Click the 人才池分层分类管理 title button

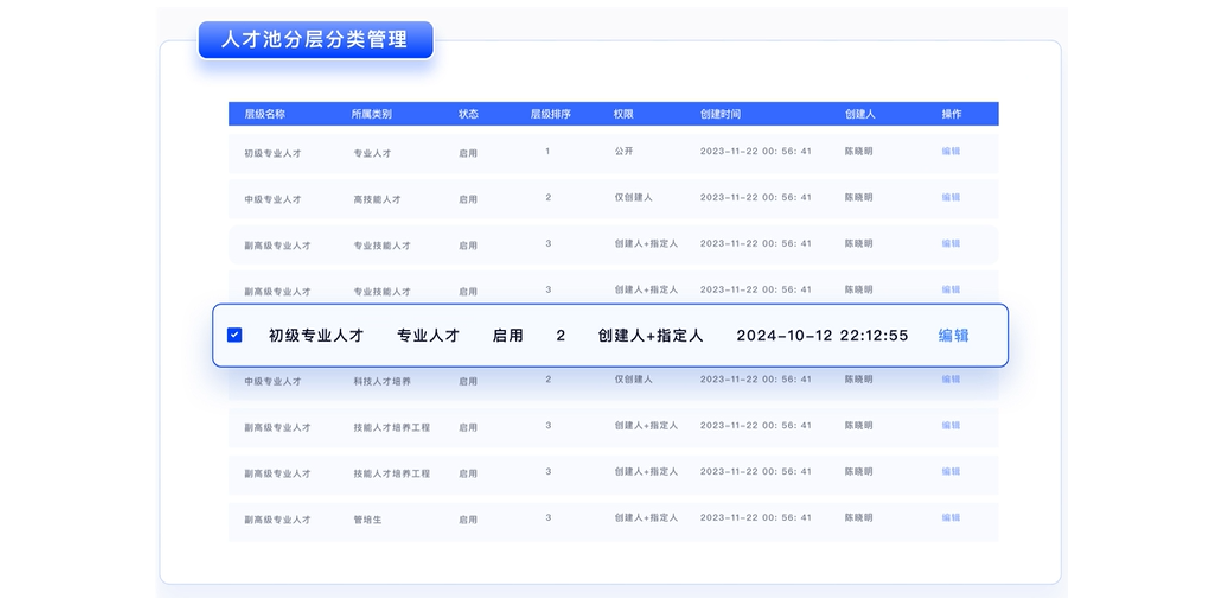click(315, 40)
